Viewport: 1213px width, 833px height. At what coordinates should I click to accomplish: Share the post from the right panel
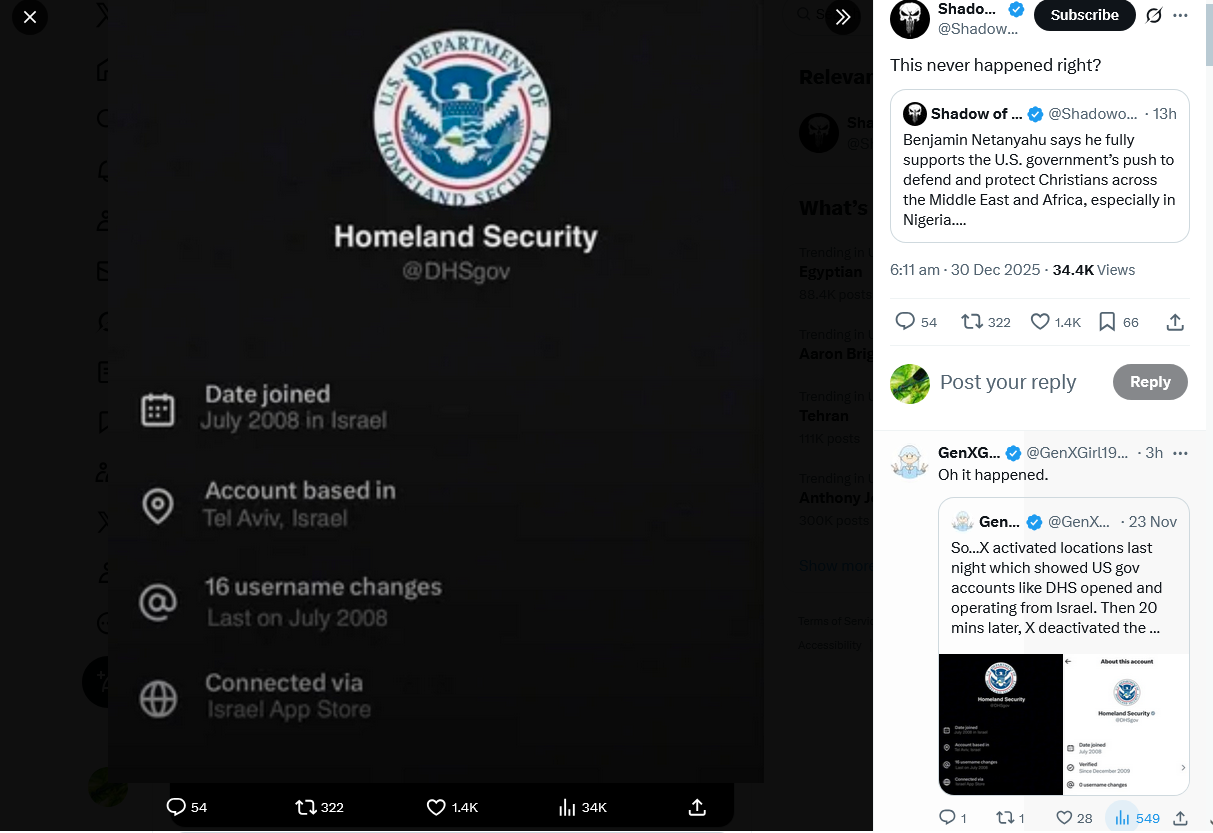click(x=1175, y=321)
